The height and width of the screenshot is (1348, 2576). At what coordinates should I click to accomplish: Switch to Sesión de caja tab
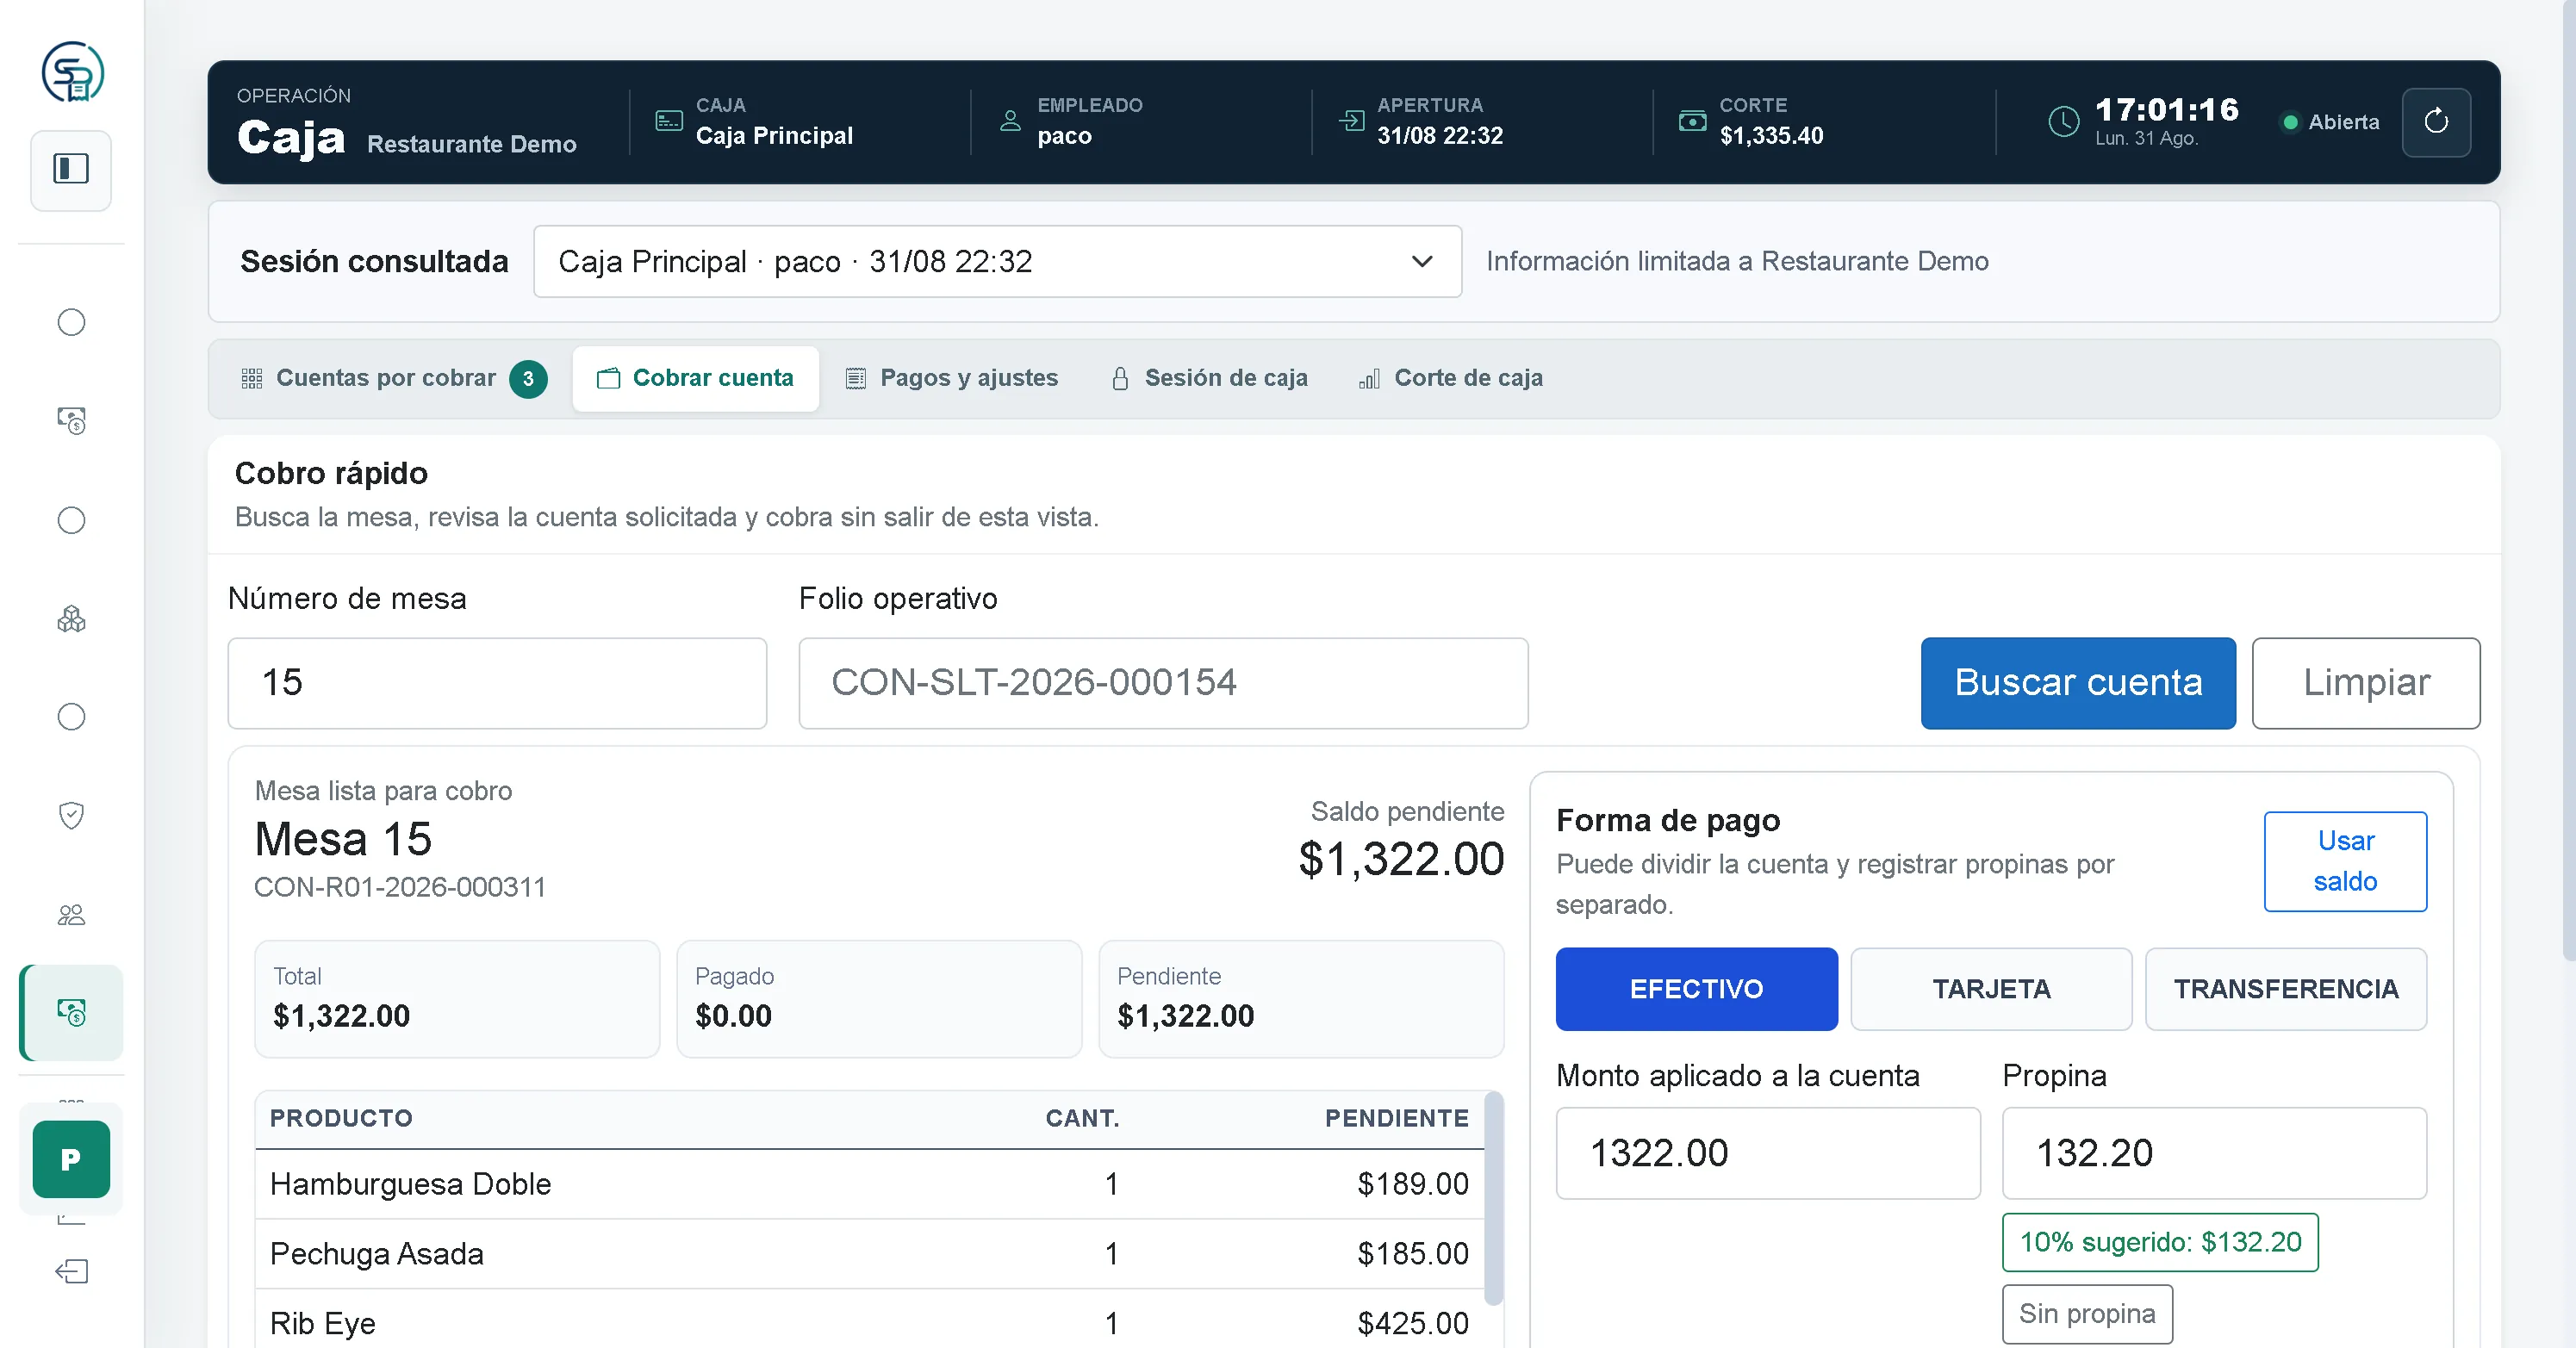click(1209, 378)
